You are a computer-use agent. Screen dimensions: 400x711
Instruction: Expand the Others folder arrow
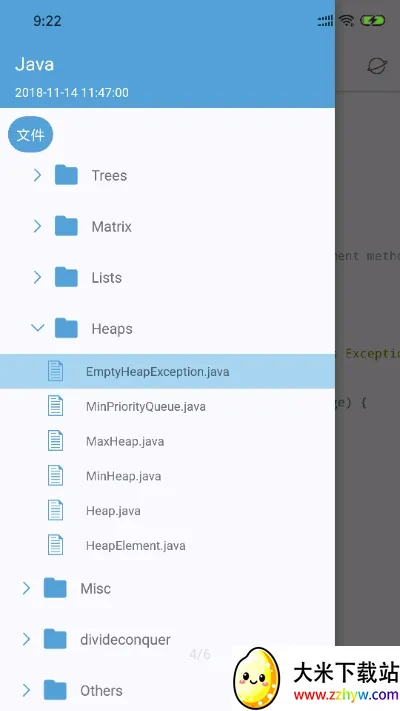[x=26, y=690]
